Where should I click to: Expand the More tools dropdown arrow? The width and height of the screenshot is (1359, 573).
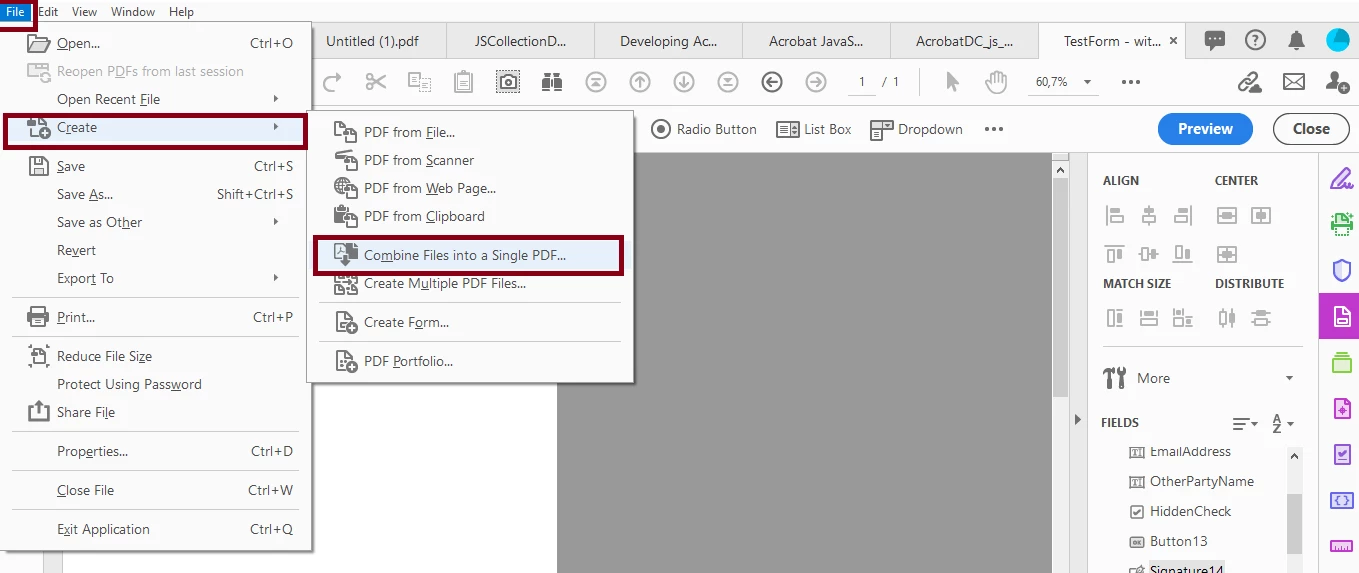click(1289, 378)
